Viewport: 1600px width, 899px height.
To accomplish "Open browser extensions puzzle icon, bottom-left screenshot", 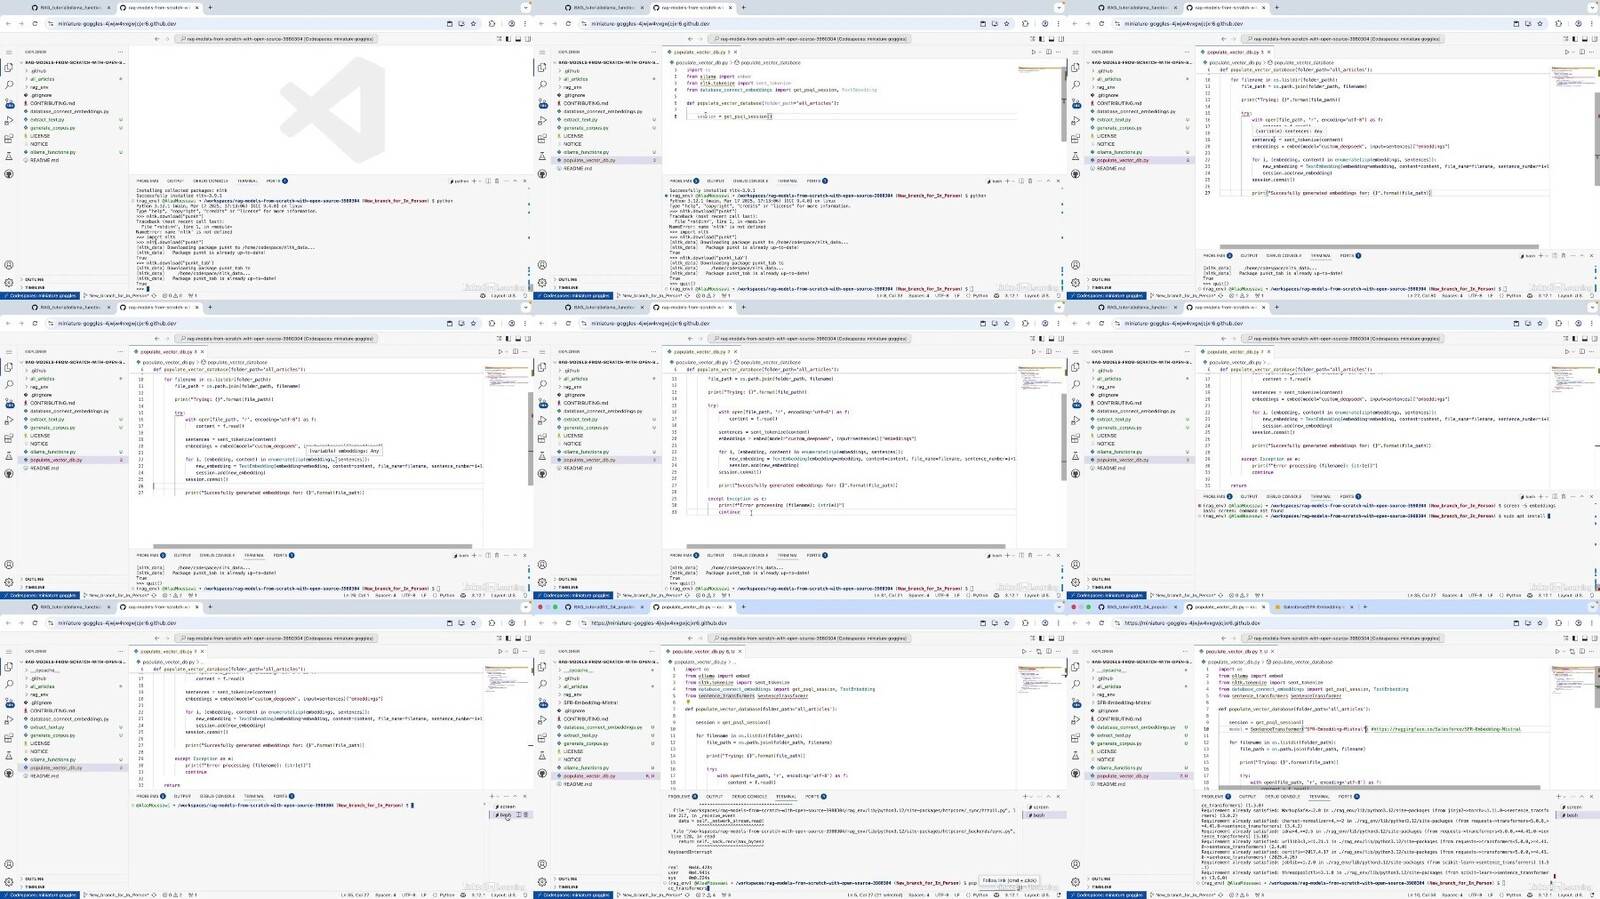I will point(492,623).
